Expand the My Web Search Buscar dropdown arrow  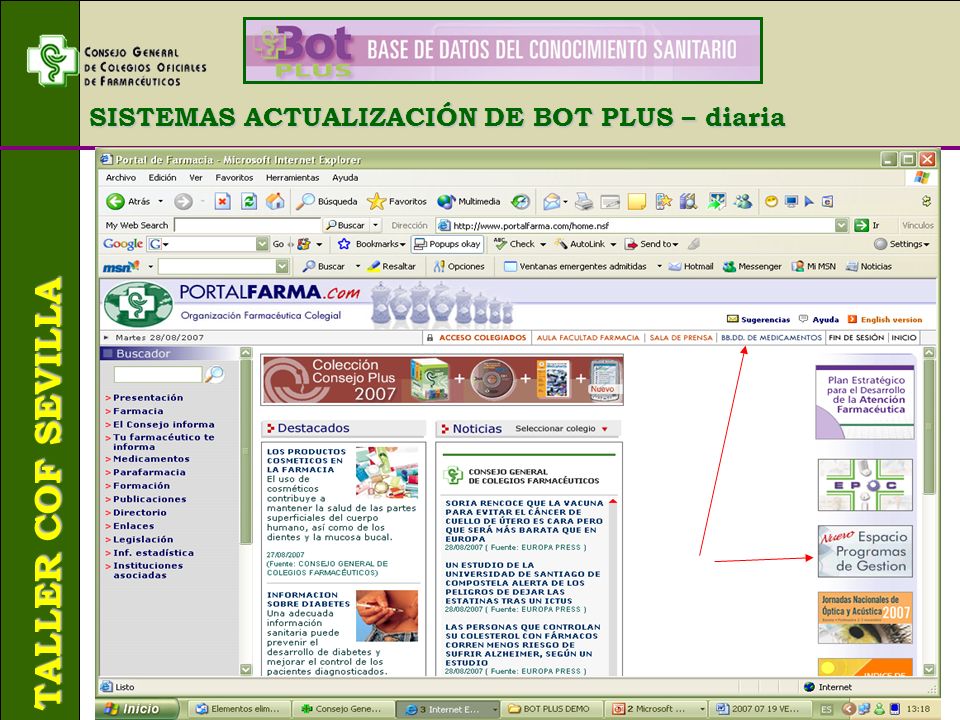(375, 225)
